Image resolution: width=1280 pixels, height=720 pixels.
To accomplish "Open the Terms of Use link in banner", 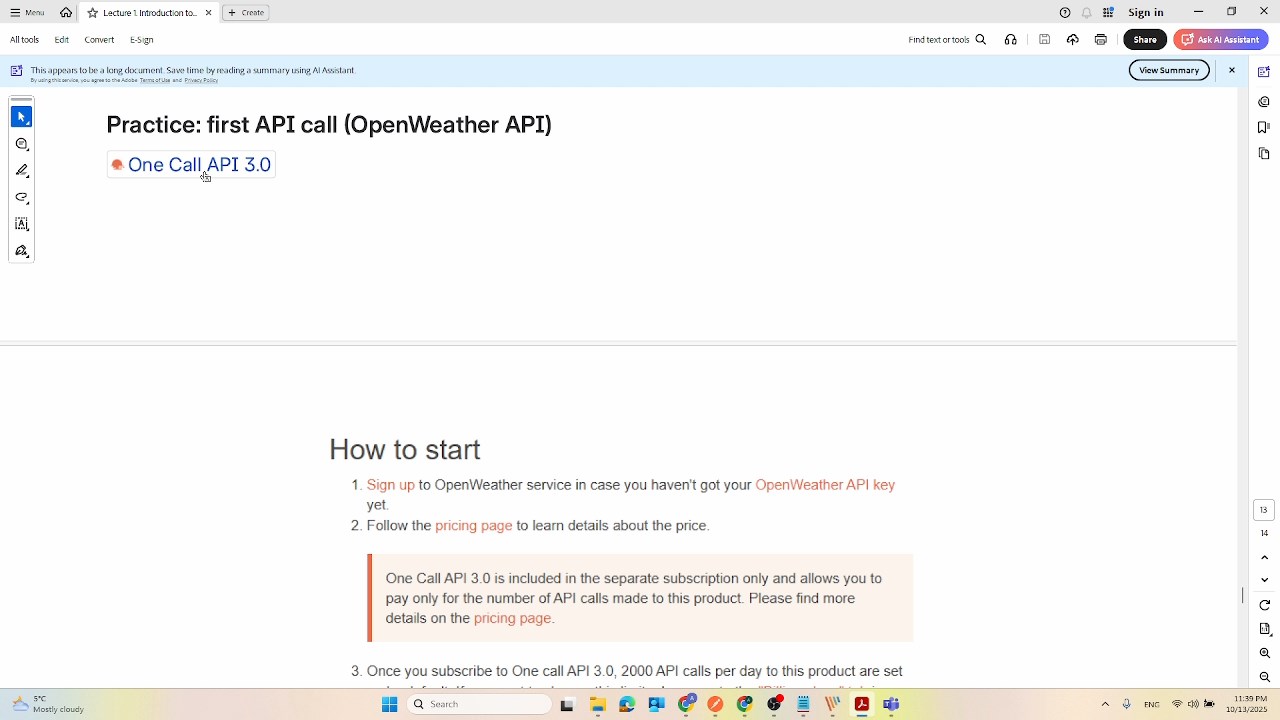I will (x=155, y=80).
